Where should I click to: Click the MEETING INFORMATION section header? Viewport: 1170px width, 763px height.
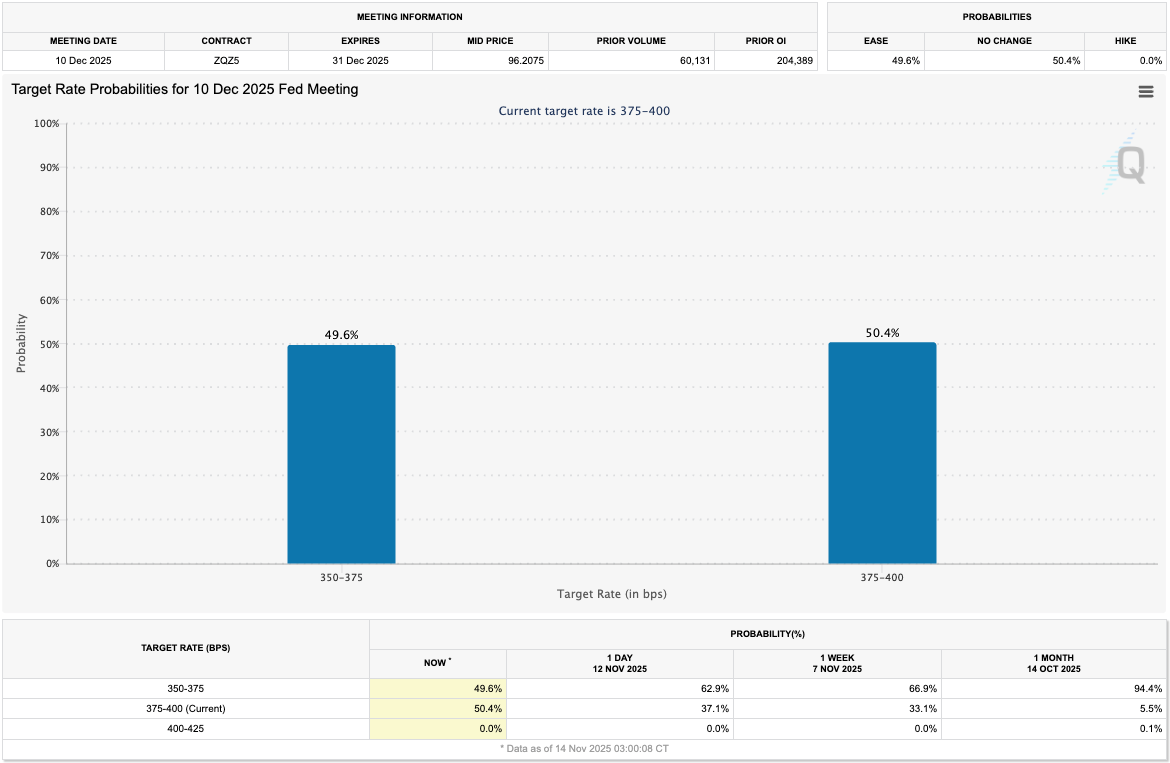tap(410, 17)
